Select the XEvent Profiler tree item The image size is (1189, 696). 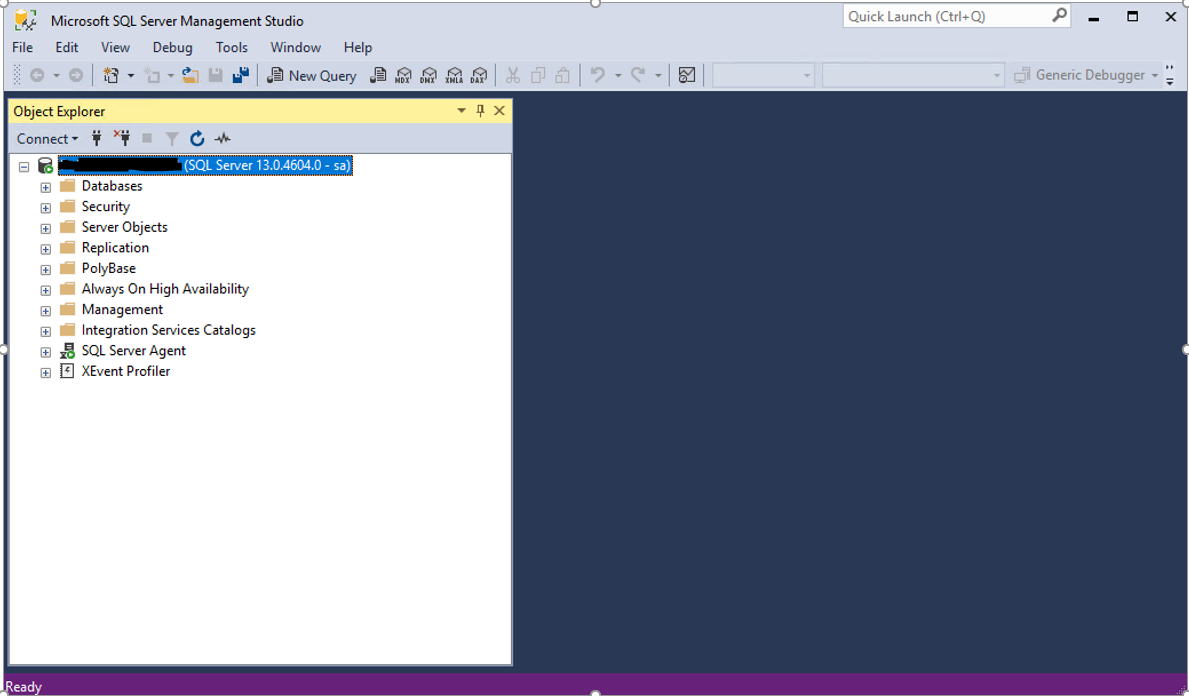pyautogui.click(x=126, y=371)
